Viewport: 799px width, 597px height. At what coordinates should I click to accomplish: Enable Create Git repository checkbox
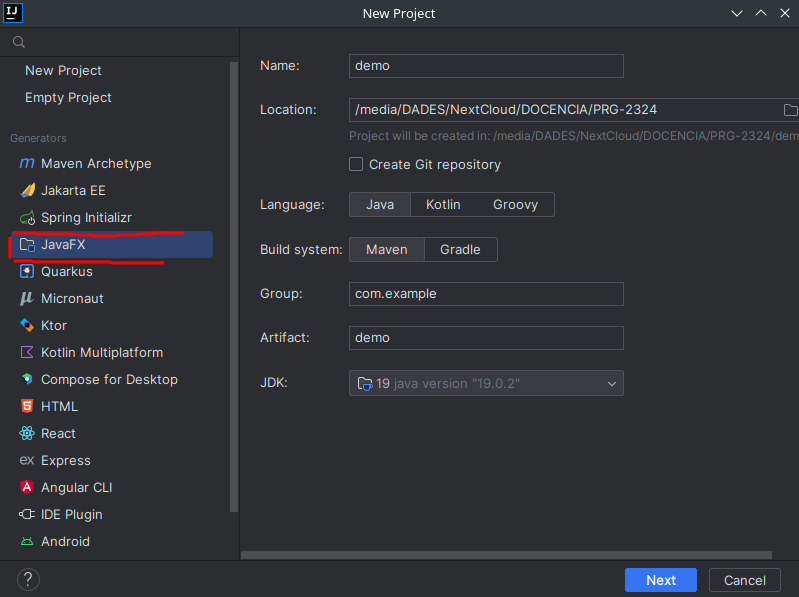[x=356, y=164]
